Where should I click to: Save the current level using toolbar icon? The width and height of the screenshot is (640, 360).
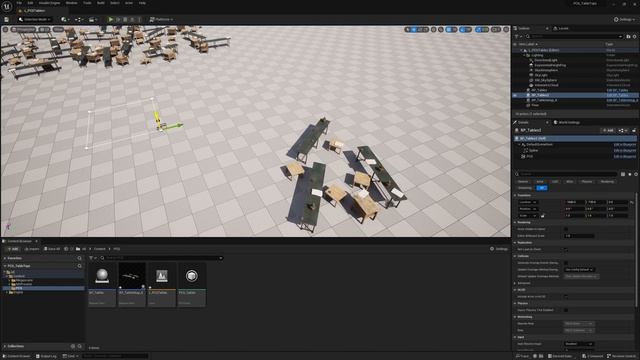pyautogui.click(x=6, y=19)
